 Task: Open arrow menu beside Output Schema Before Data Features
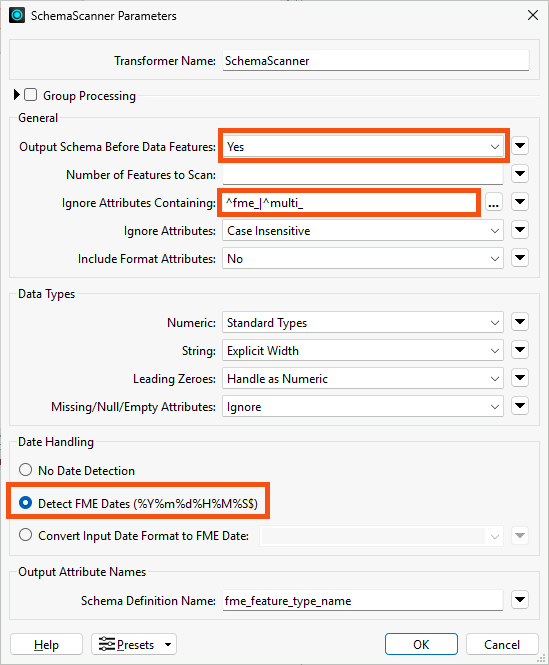[x=520, y=146]
